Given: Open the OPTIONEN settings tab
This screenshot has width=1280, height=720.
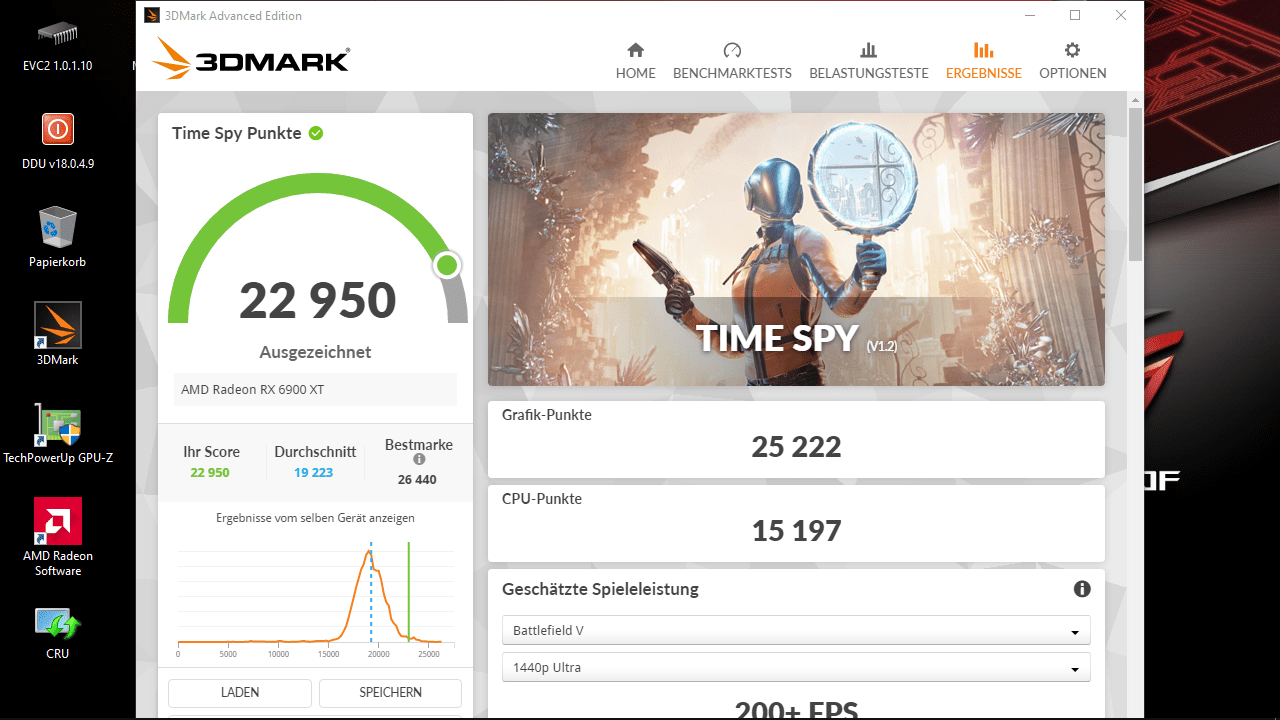Looking at the screenshot, I should 1072,61.
